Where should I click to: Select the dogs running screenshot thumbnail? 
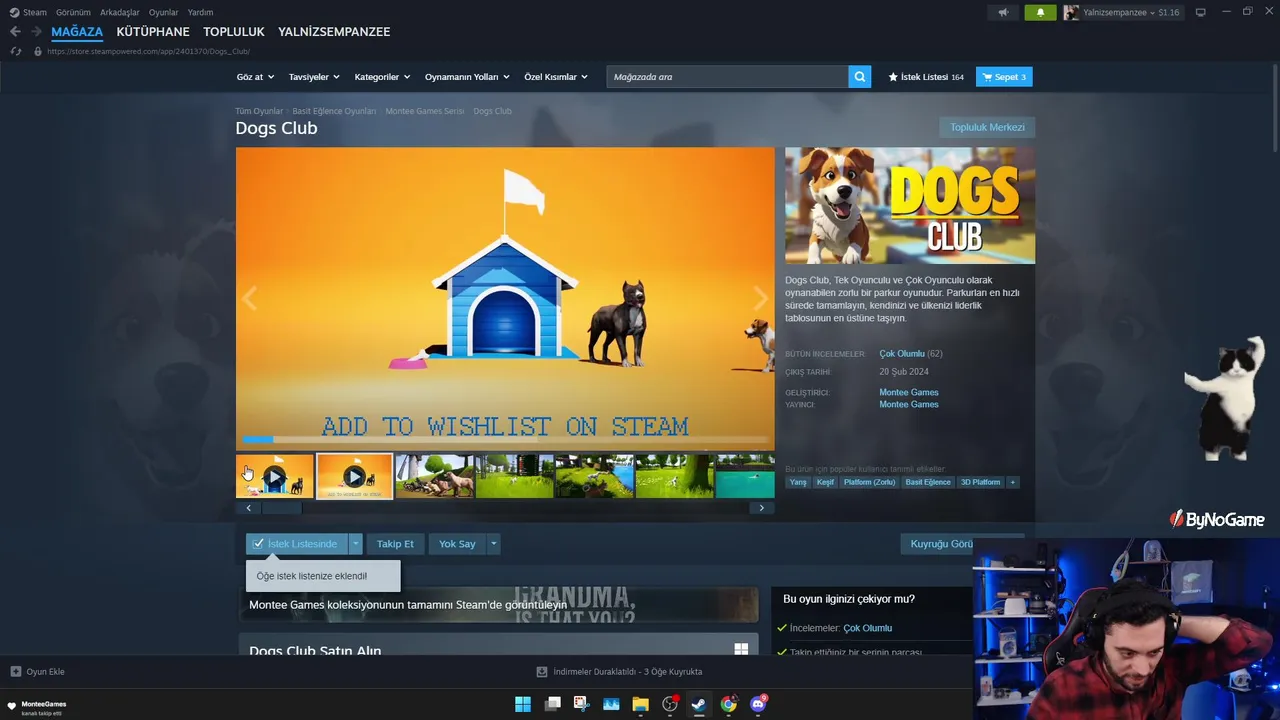[x=434, y=476]
